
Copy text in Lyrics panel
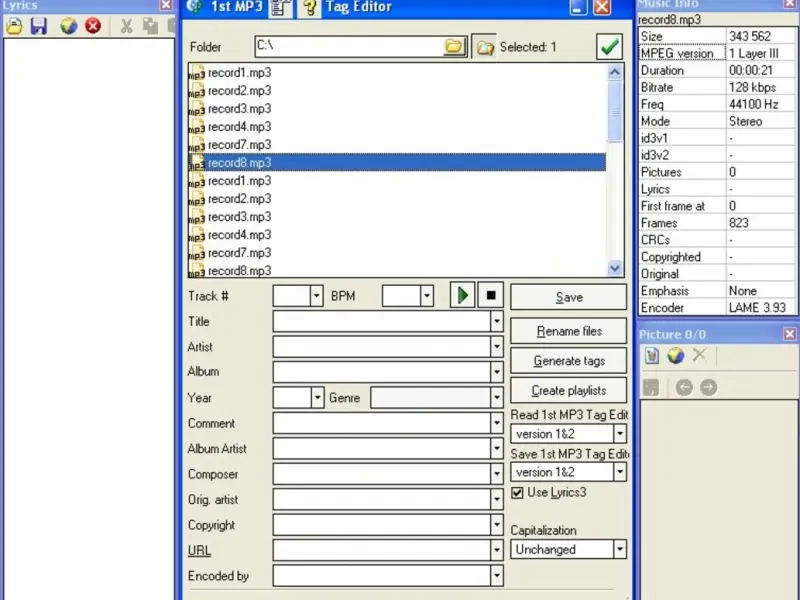pyautogui.click(x=150, y=26)
